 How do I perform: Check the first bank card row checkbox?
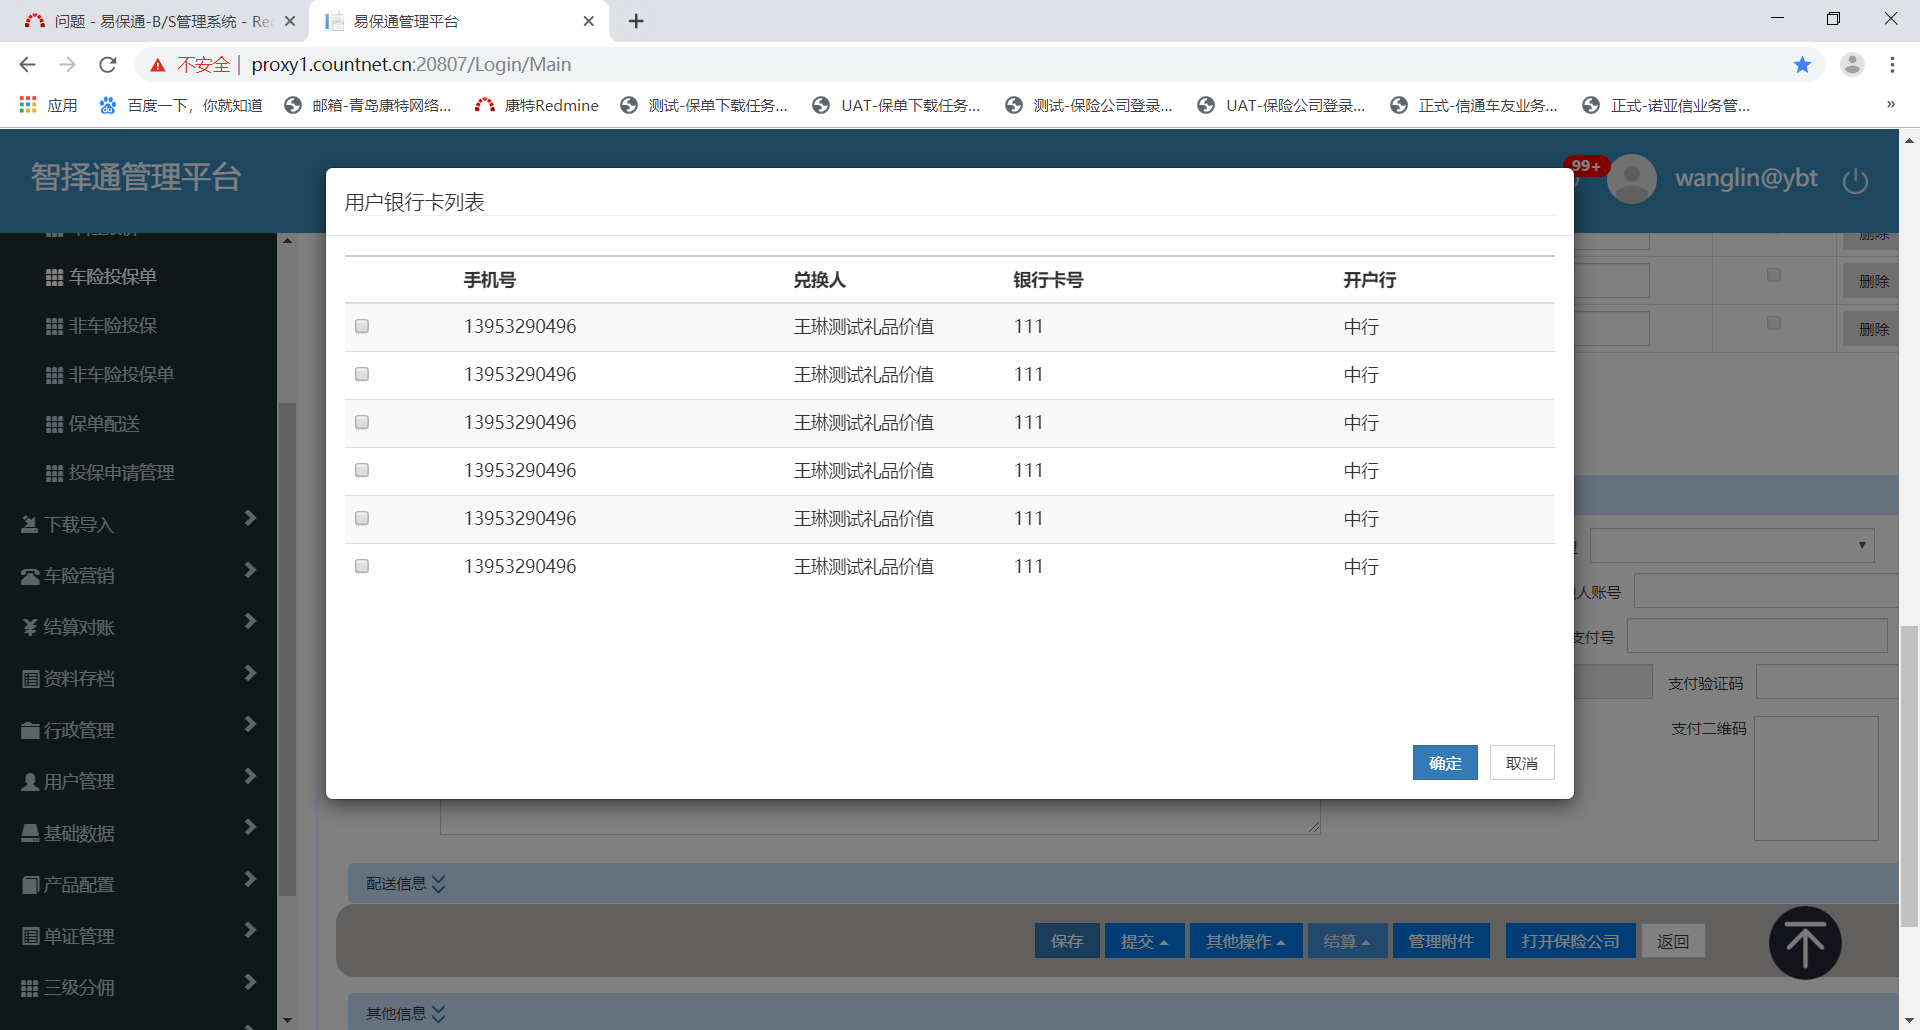(x=362, y=327)
